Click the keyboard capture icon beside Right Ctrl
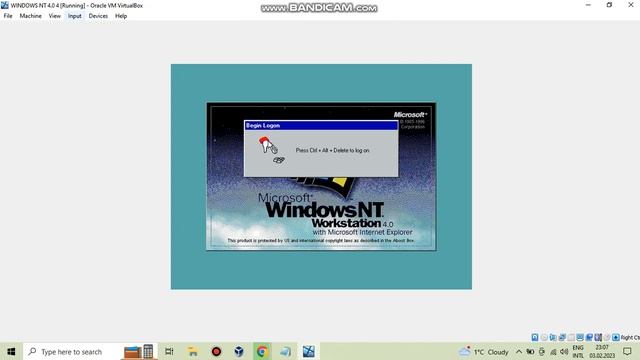The width and height of the screenshot is (640, 360). pos(616,338)
